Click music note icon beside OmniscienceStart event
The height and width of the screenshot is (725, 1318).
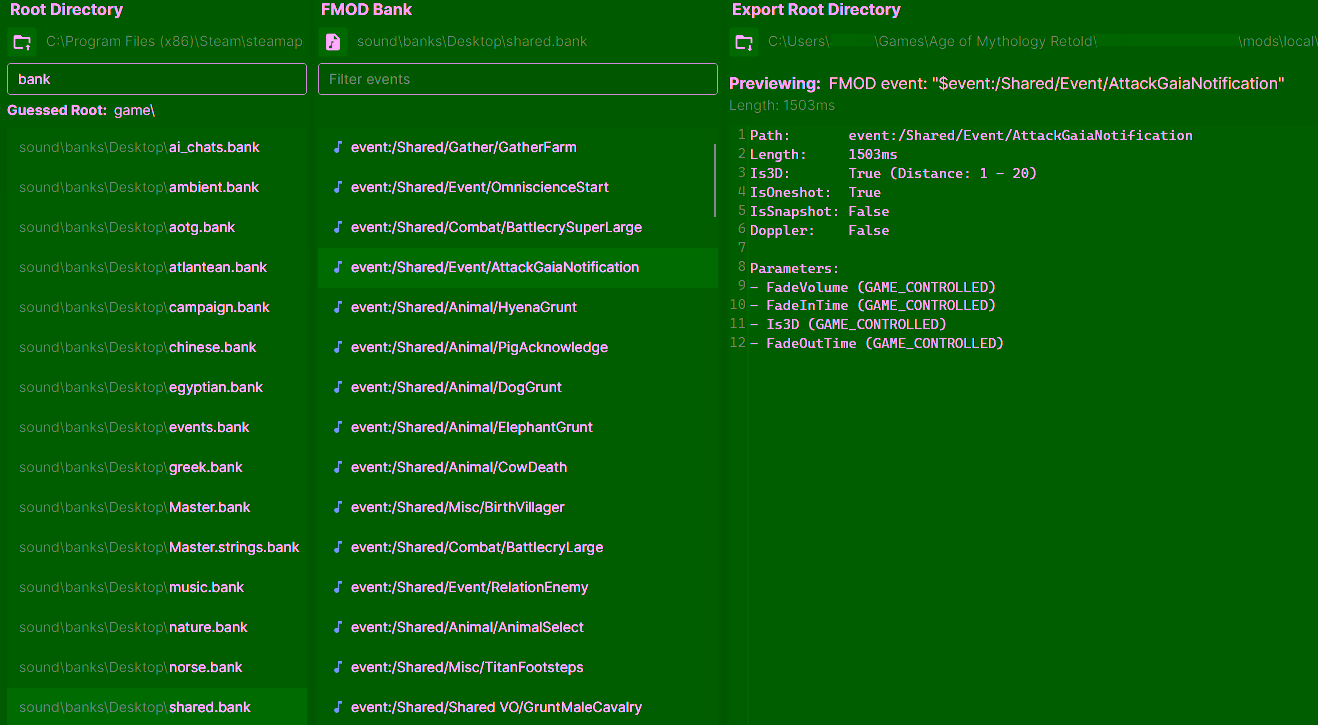point(337,187)
